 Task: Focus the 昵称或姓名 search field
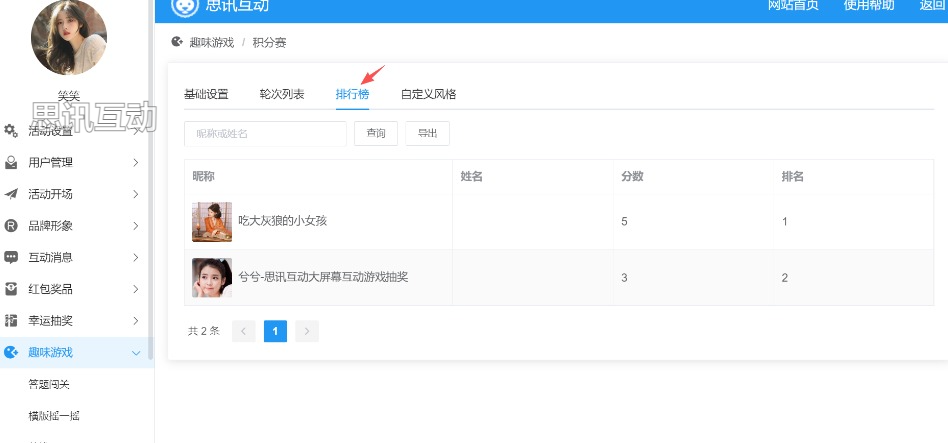click(265, 133)
